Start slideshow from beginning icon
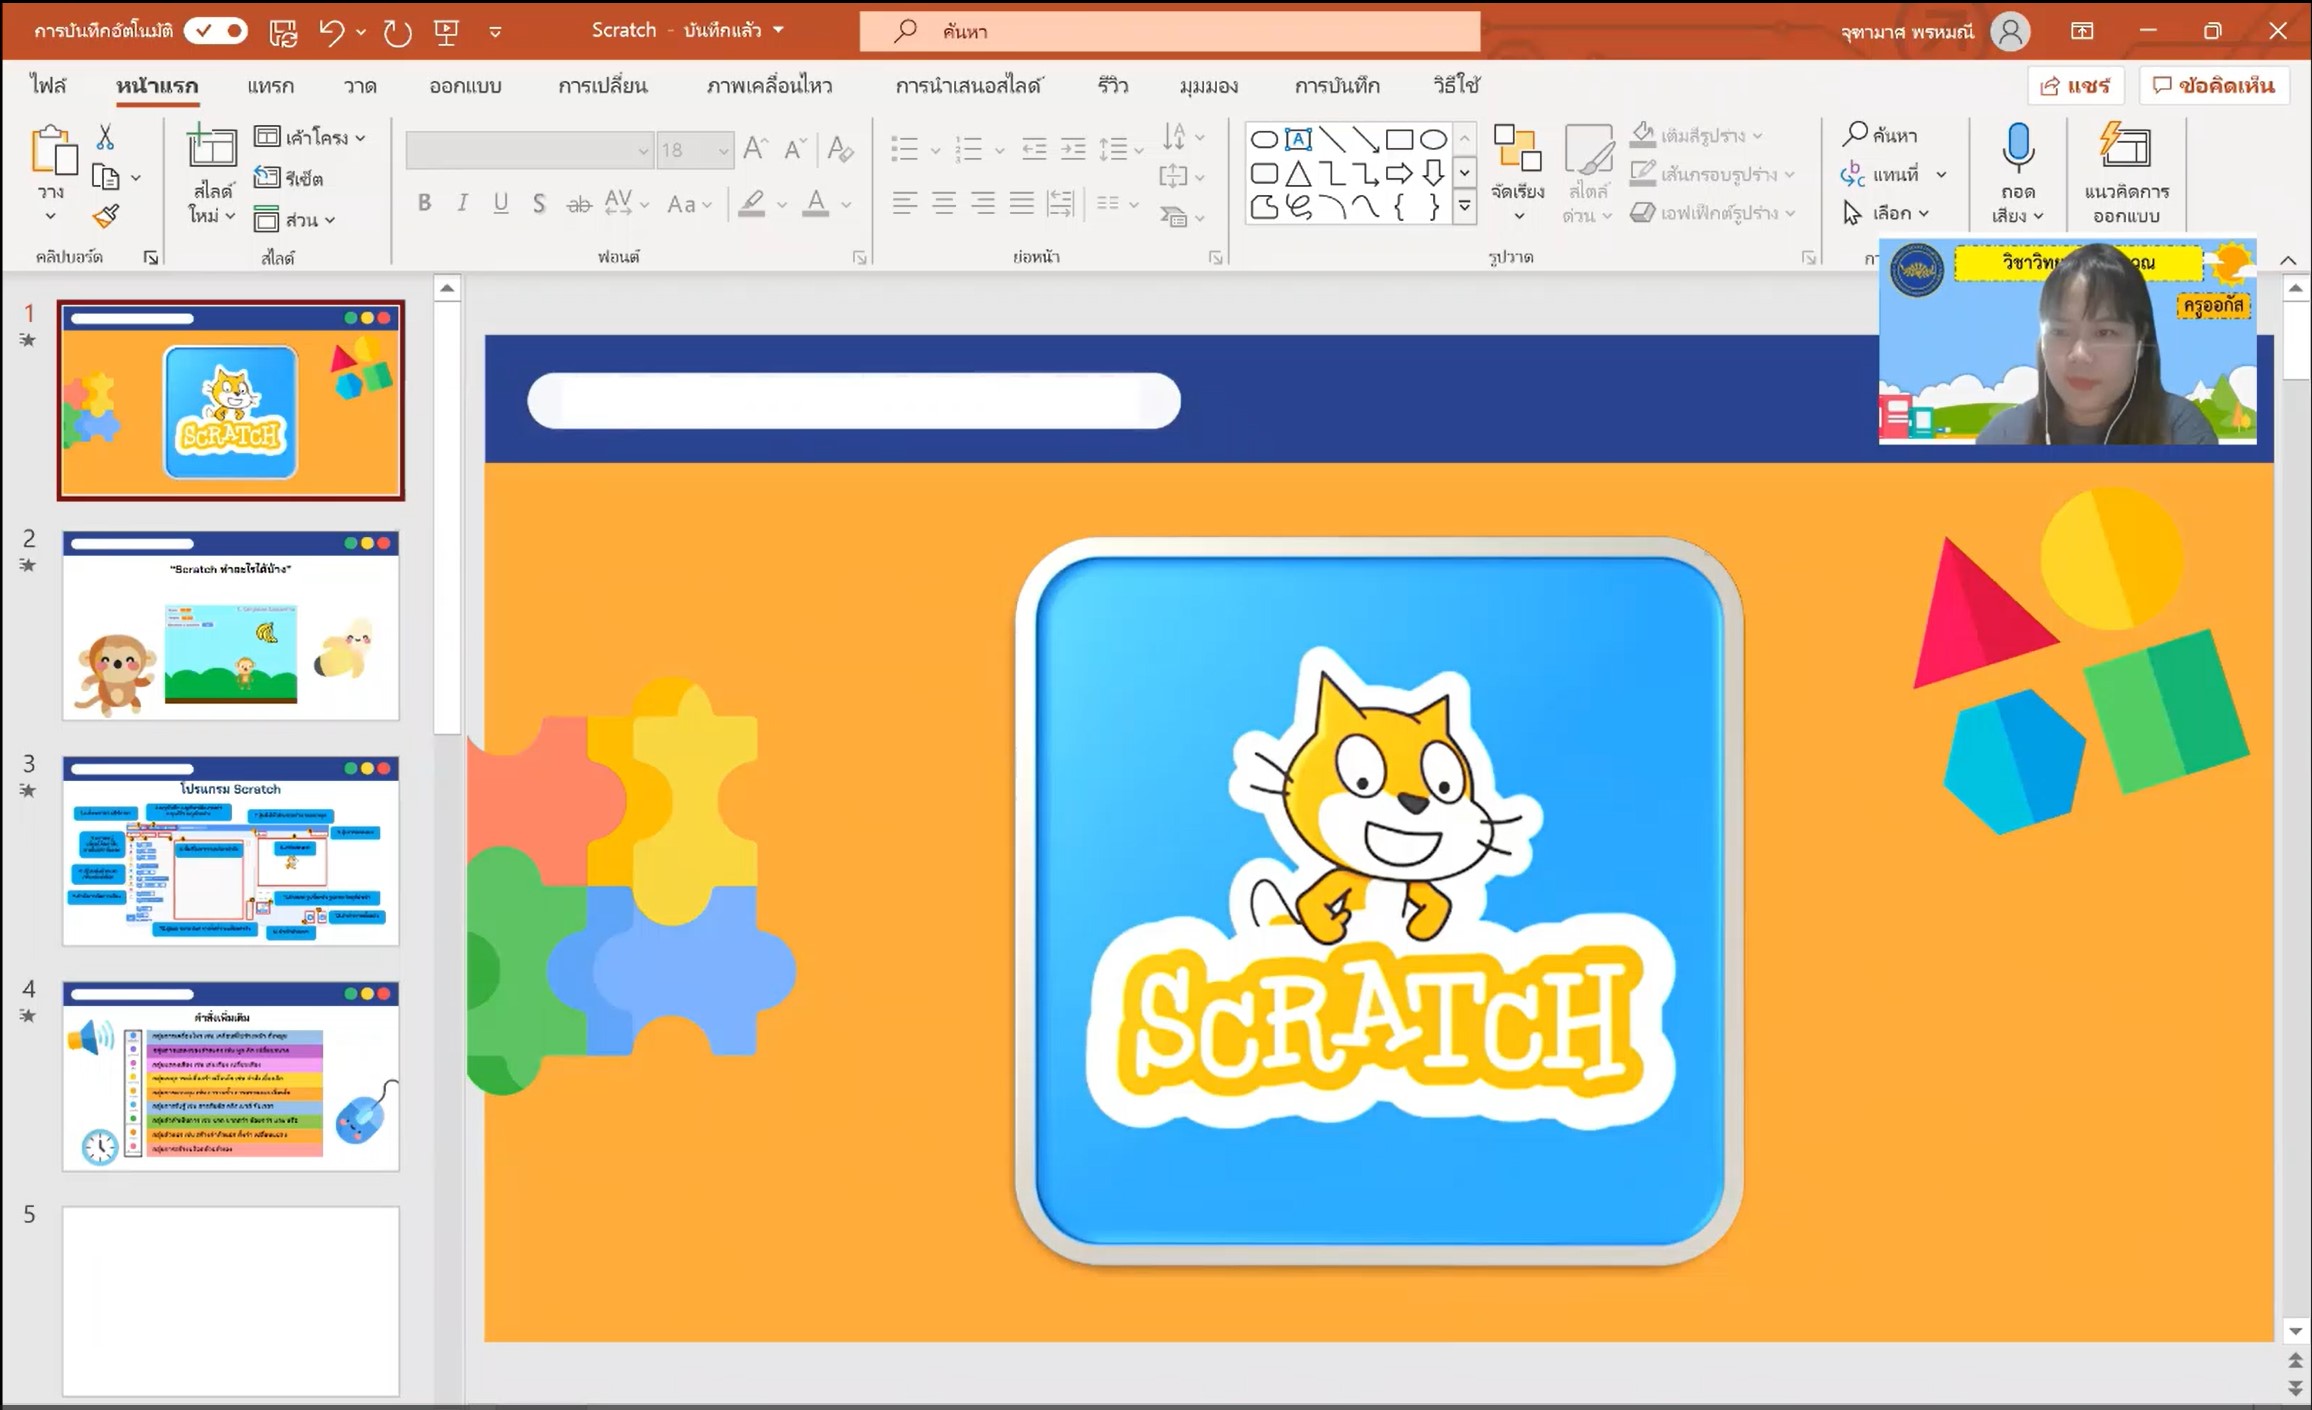This screenshot has width=2312, height=1410. click(x=446, y=32)
